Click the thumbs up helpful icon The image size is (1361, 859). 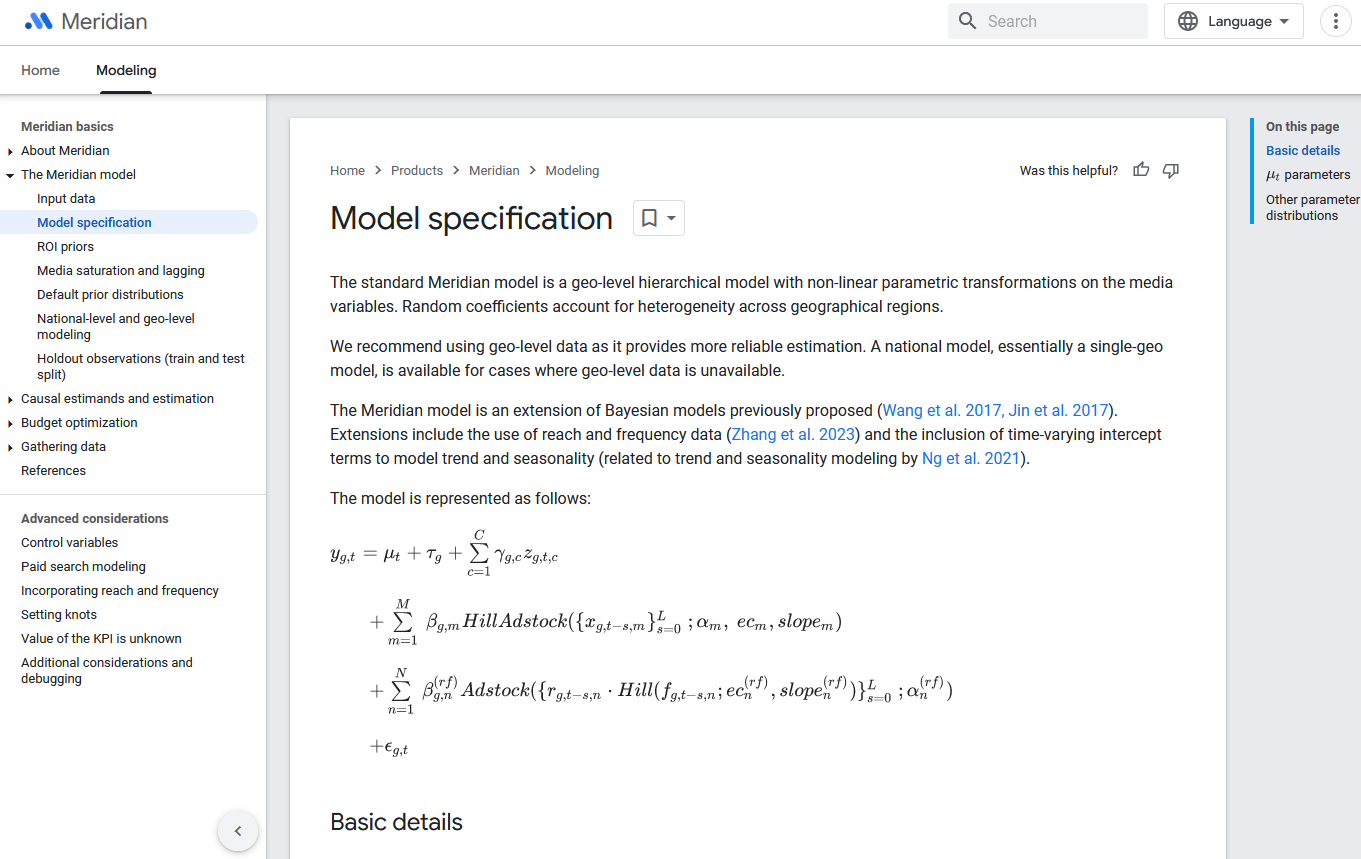(x=1141, y=170)
